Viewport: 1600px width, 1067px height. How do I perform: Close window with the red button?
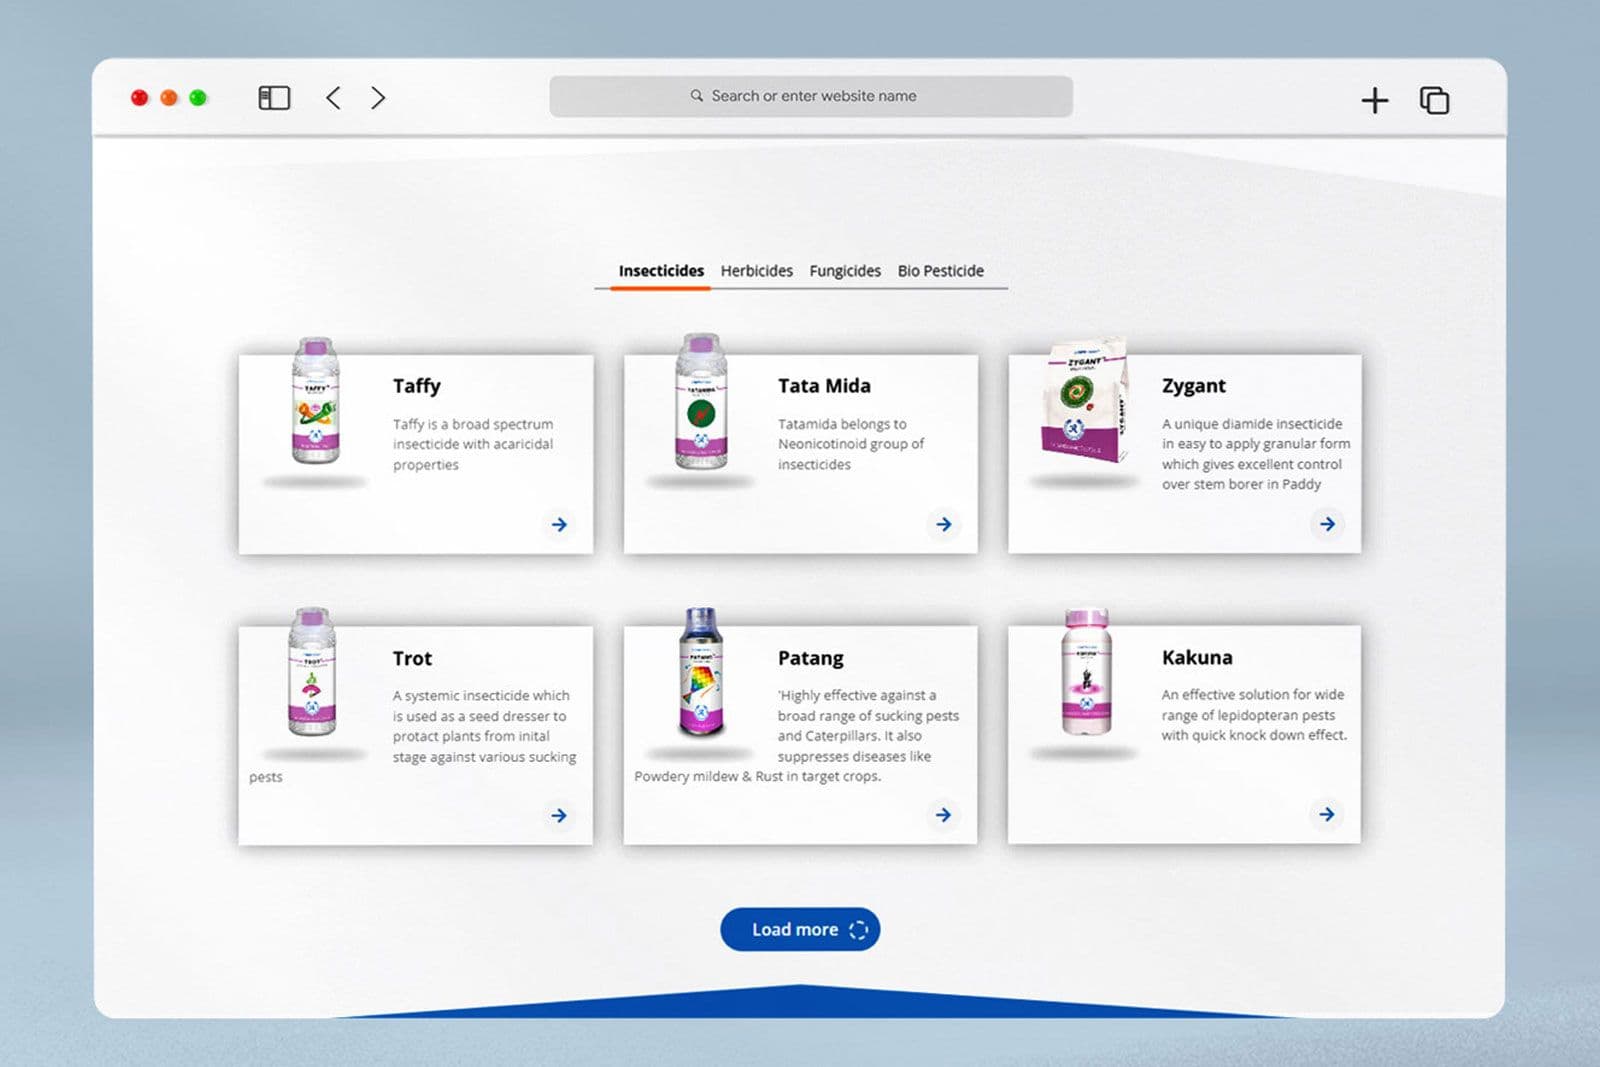click(x=139, y=97)
